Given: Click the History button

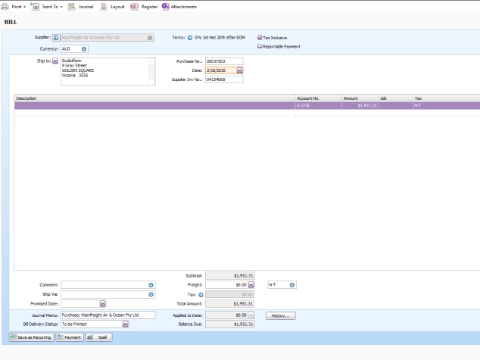Looking at the screenshot, I should click(x=281, y=316).
